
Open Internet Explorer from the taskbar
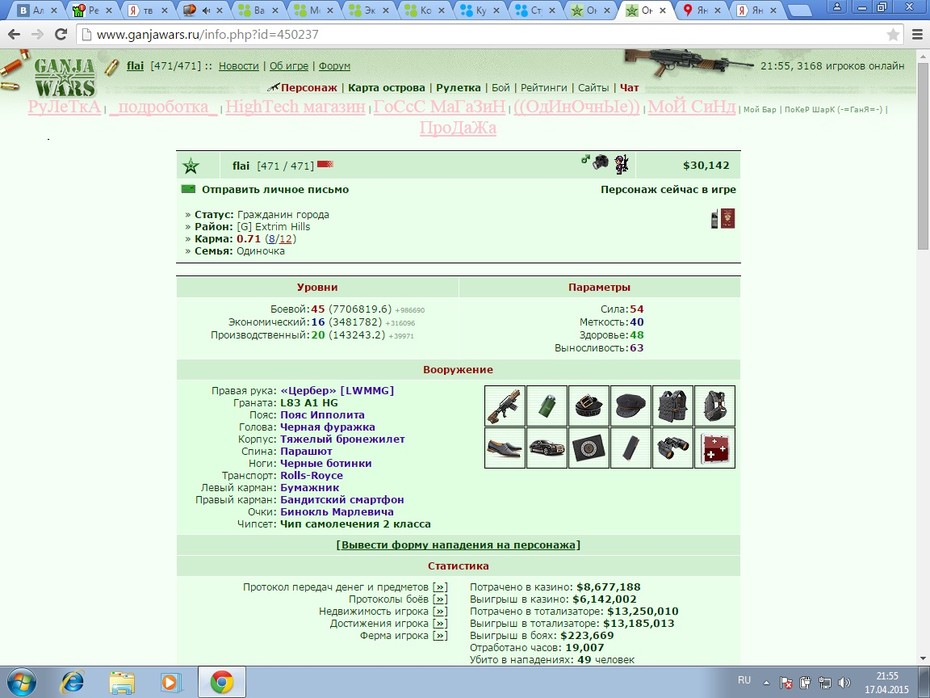72,683
